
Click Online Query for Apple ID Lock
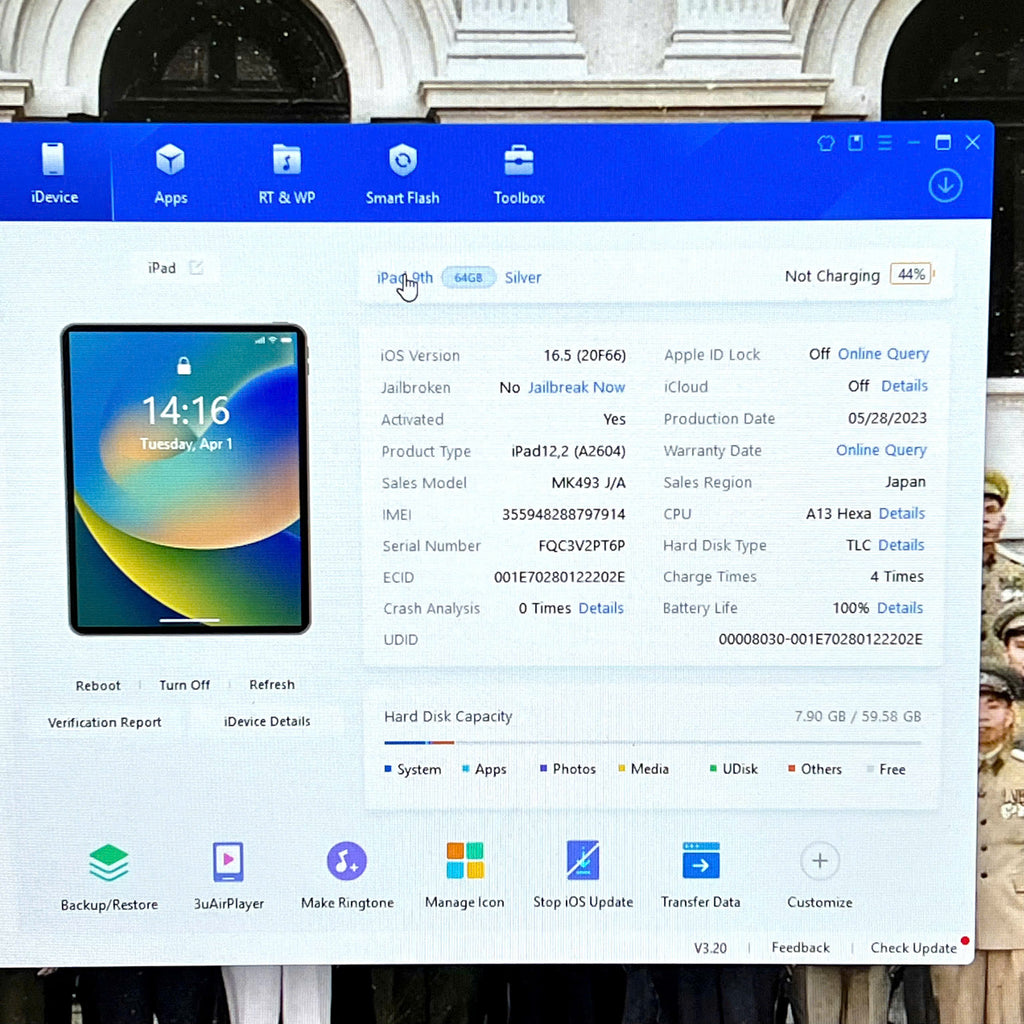[x=883, y=354]
